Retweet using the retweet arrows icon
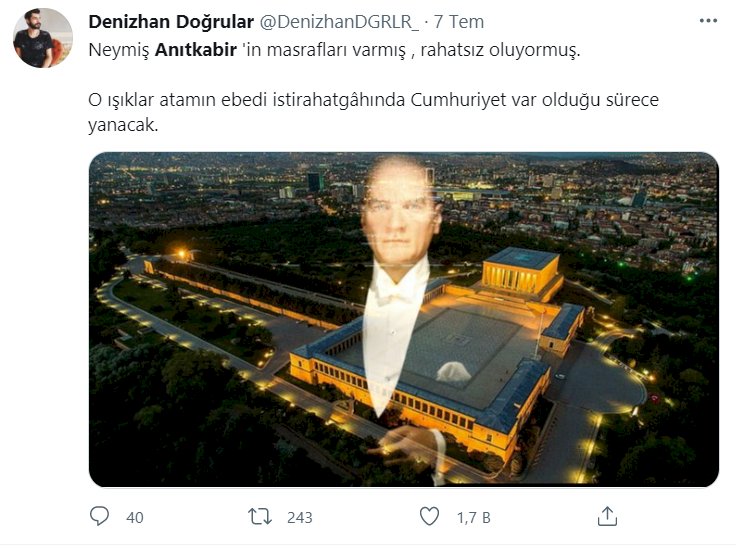The image size is (736, 551). [260, 517]
